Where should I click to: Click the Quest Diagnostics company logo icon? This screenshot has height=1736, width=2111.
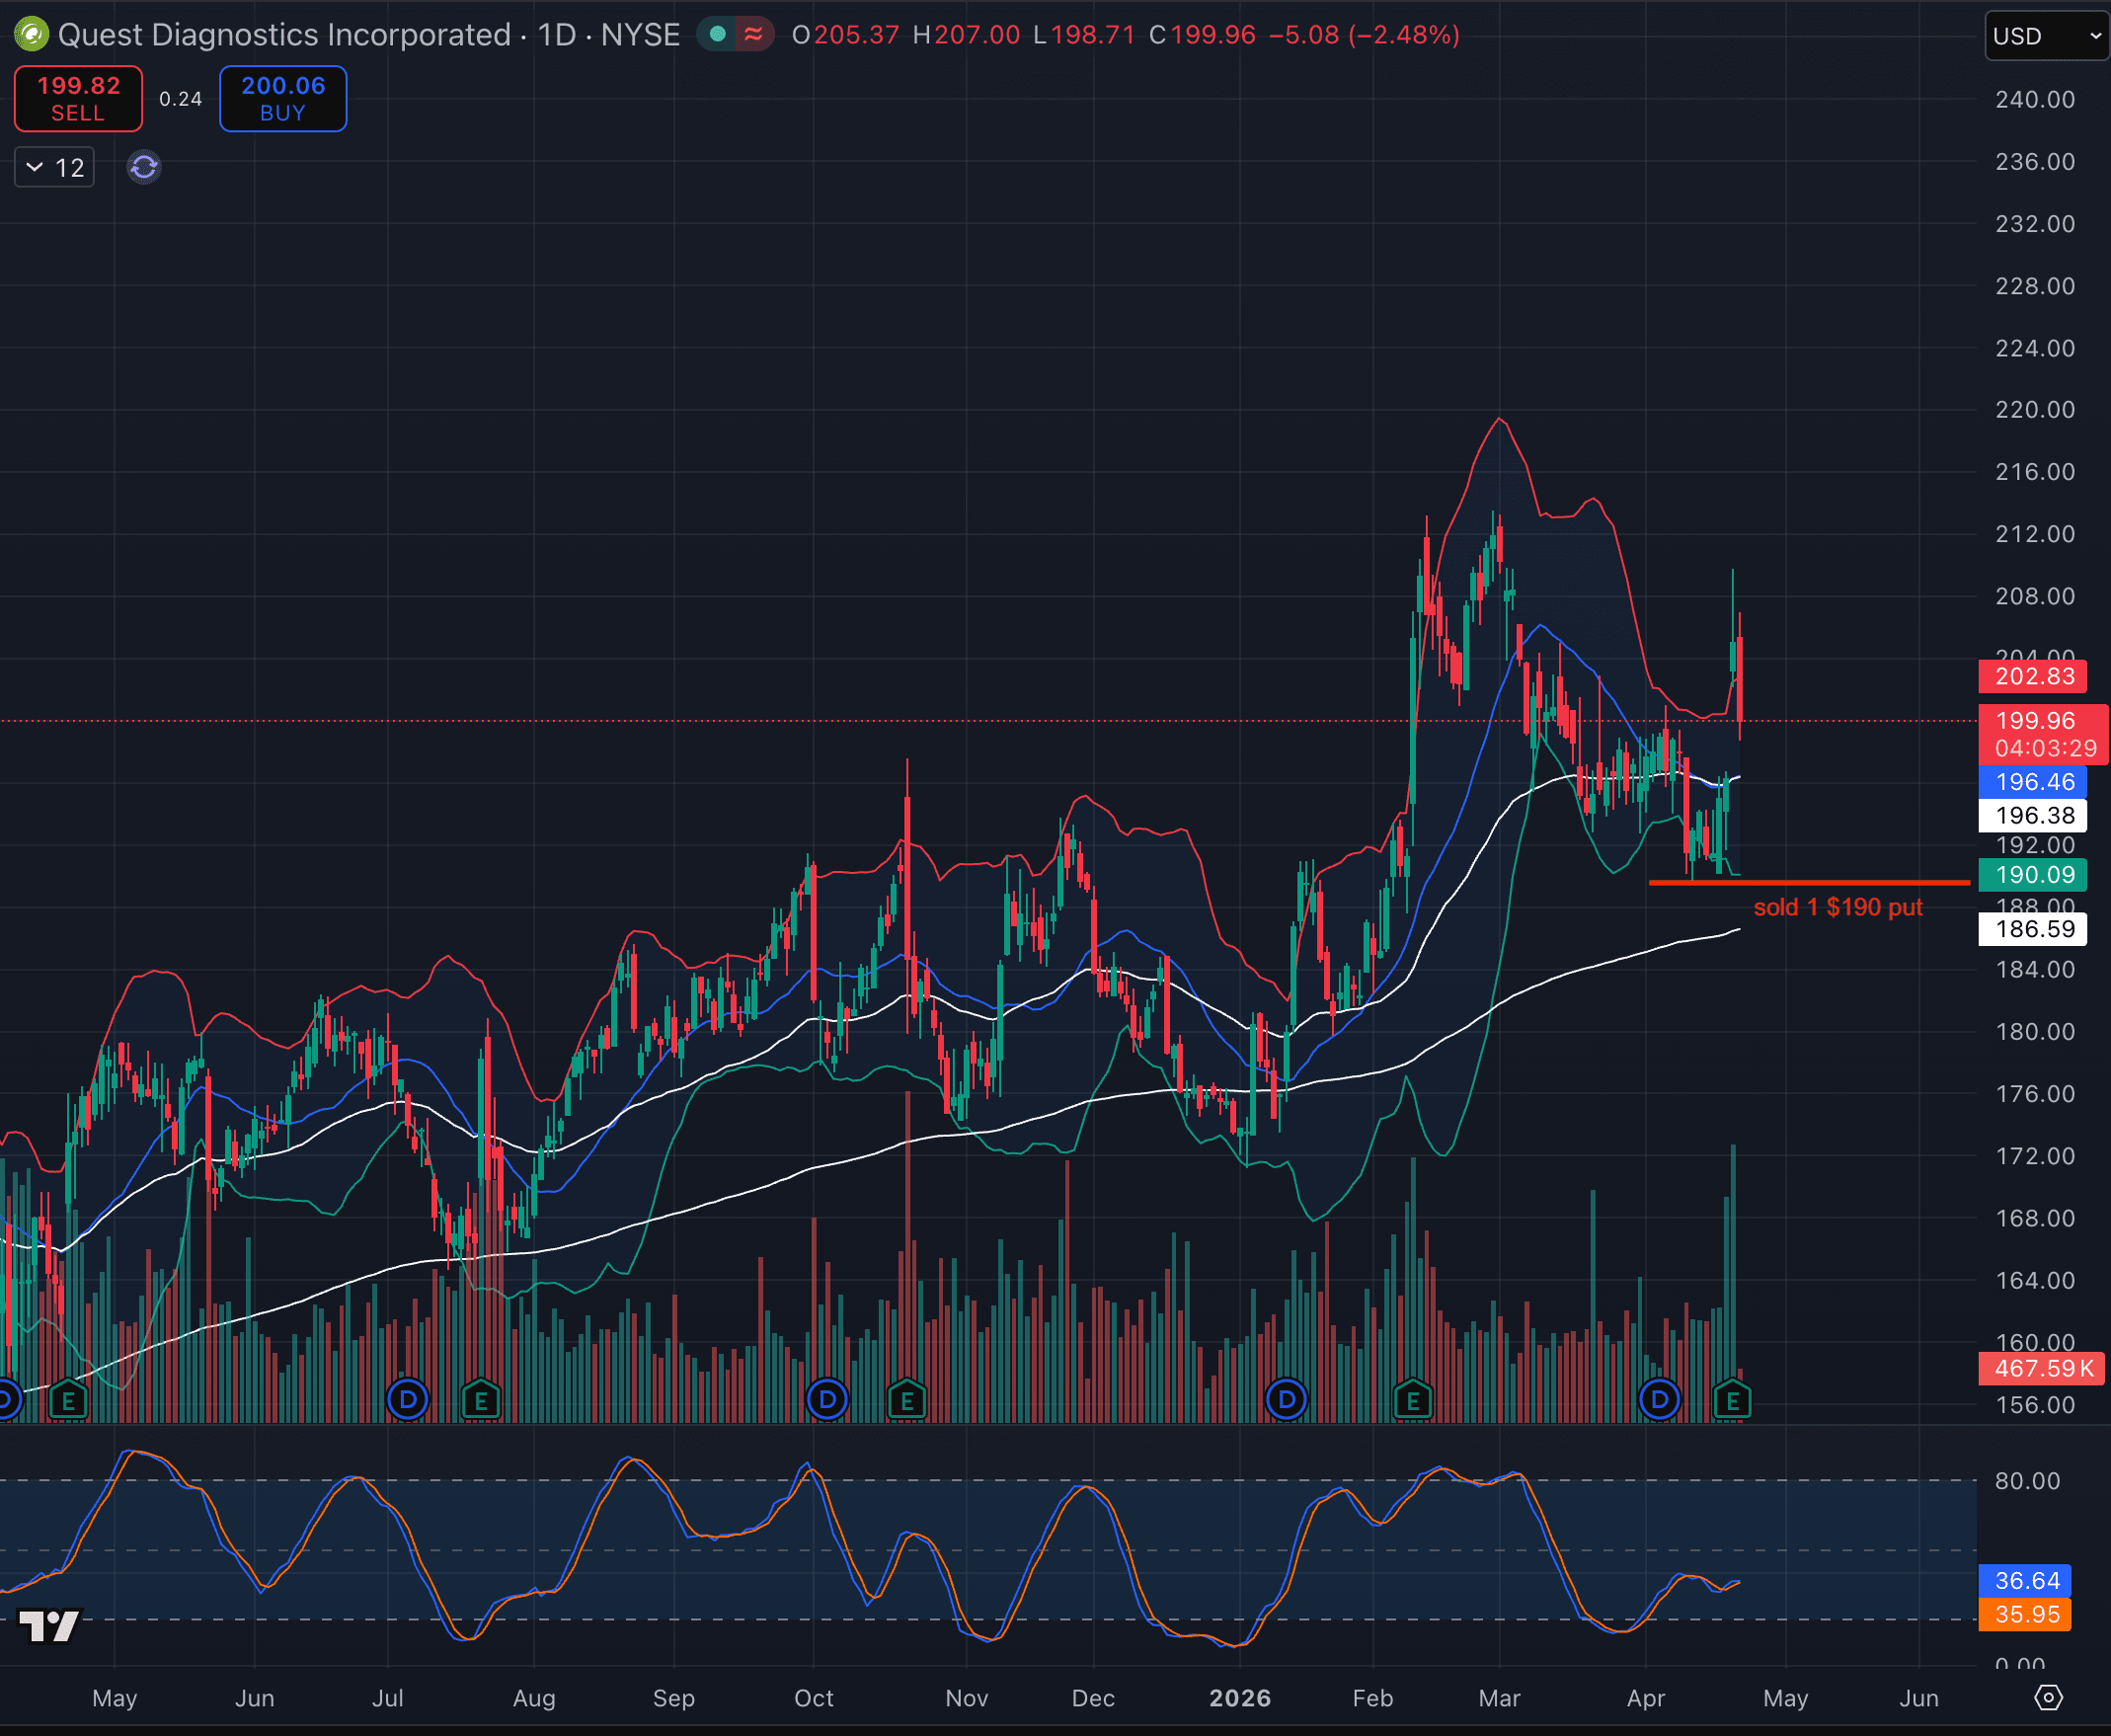point(31,34)
